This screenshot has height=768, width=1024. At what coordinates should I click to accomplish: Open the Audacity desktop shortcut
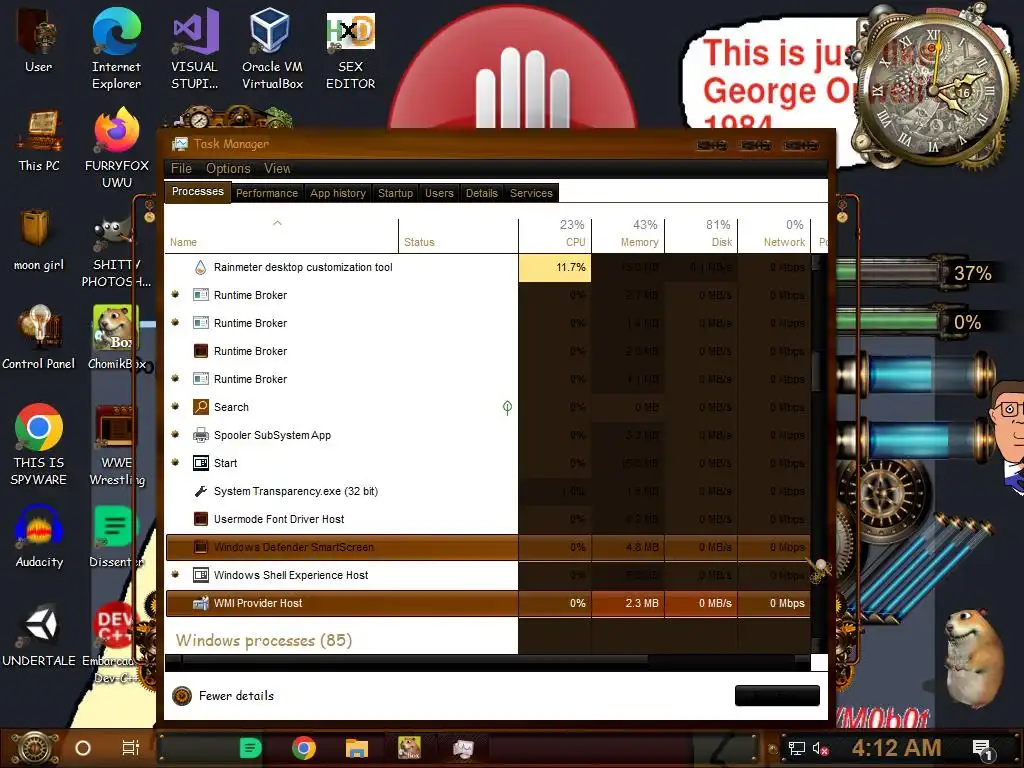coord(39,536)
